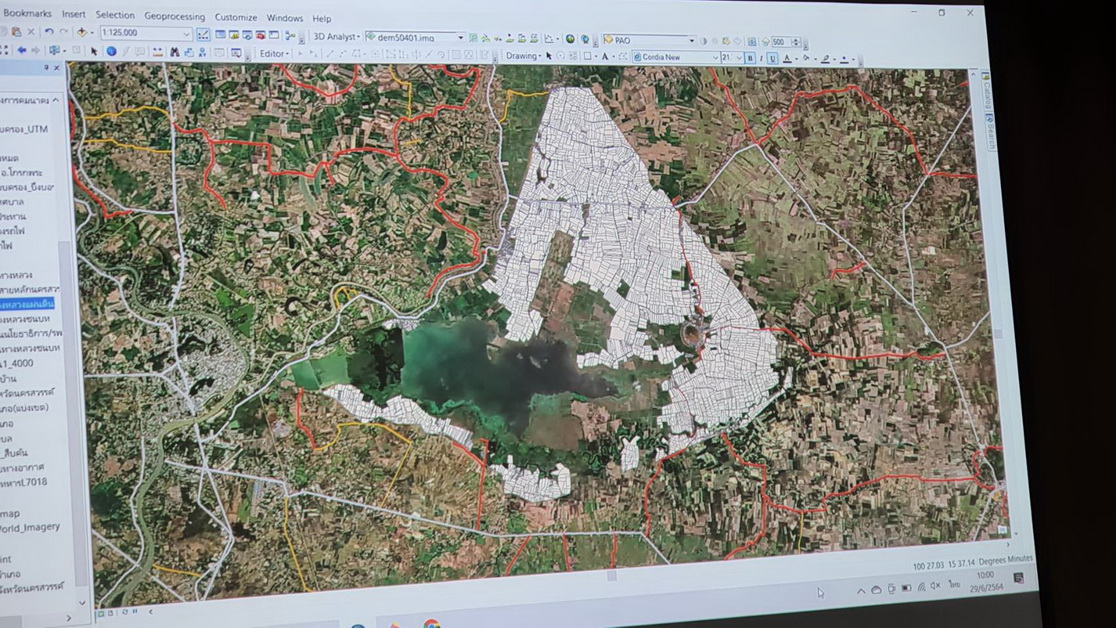Select the Identify blue info tool
This screenshot has width=1116, height=628.
tap(112, 51)
